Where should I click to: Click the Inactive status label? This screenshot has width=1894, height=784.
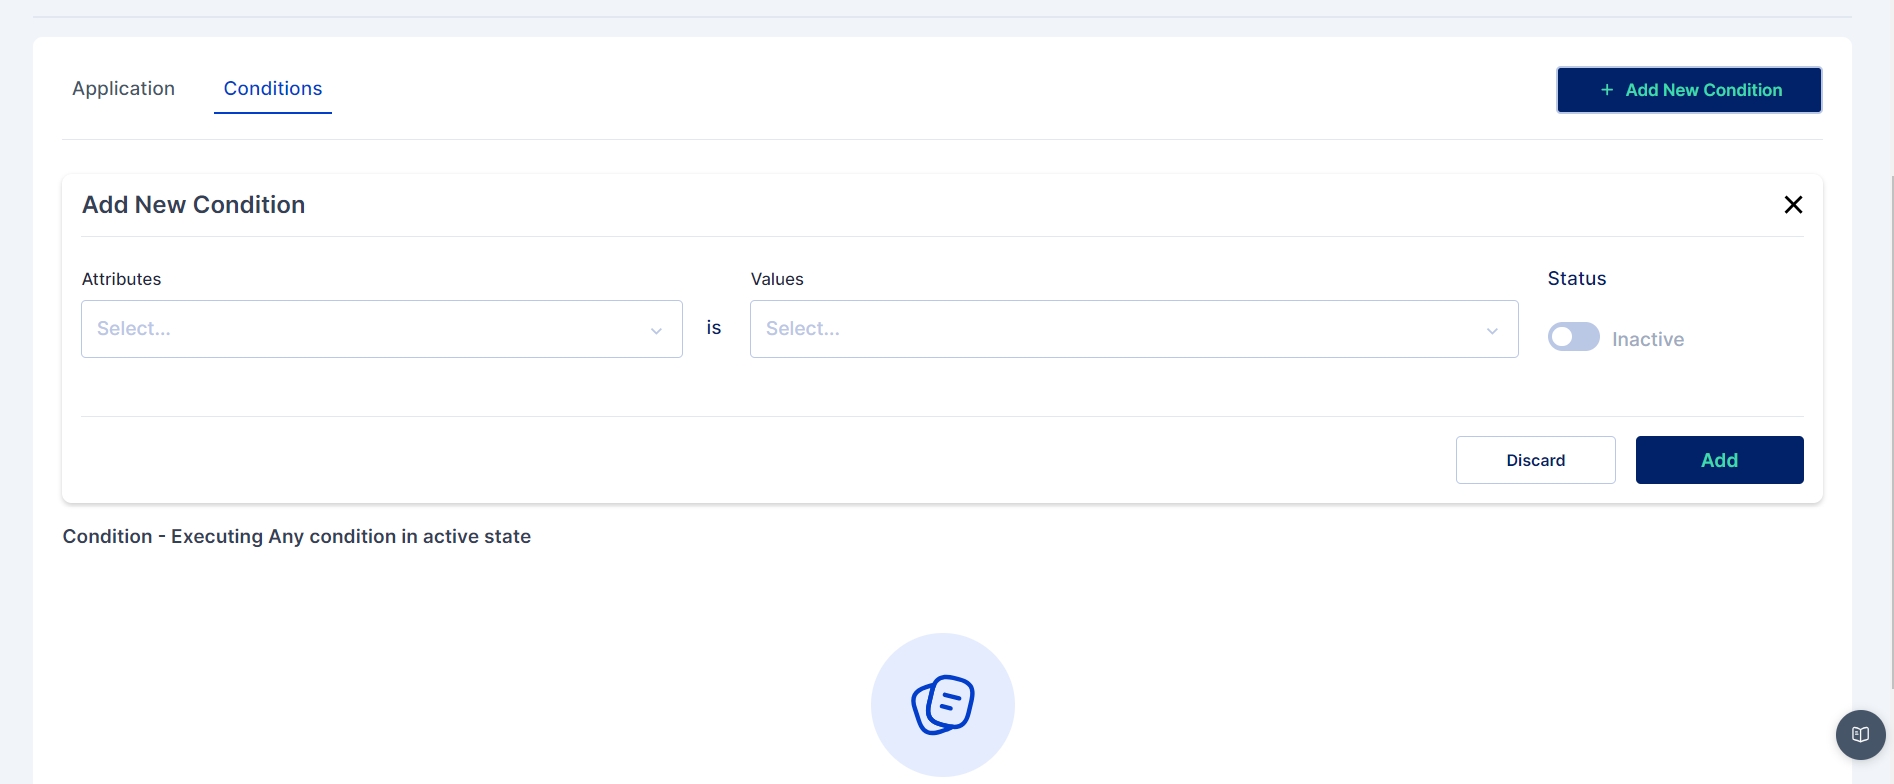(x=1647, y=339)
